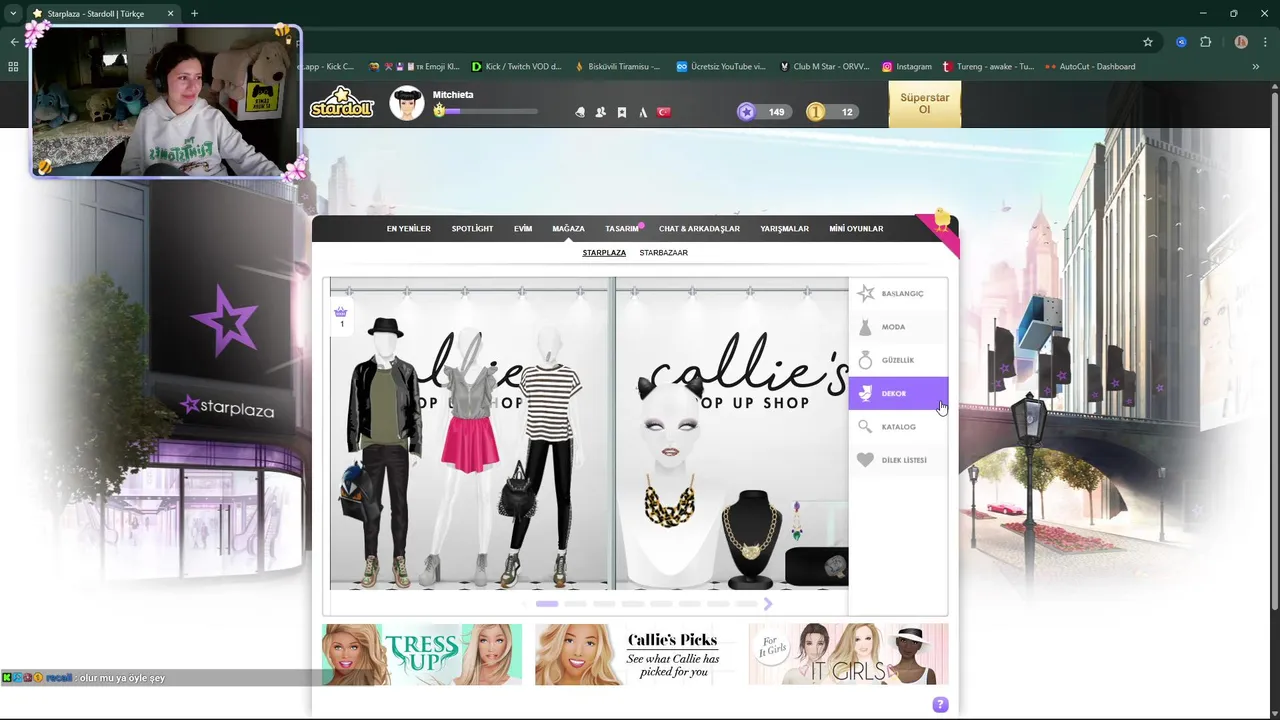Open the Bisküvili Tiramisu bookmark
1280x720 pixels.
(x=617, y=67)
